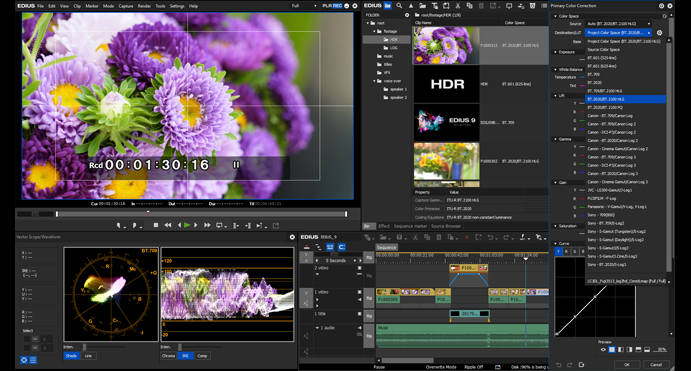The height and width of the screenshot is (371, 691).
Task: Open the Render menu
Action: 144,6
